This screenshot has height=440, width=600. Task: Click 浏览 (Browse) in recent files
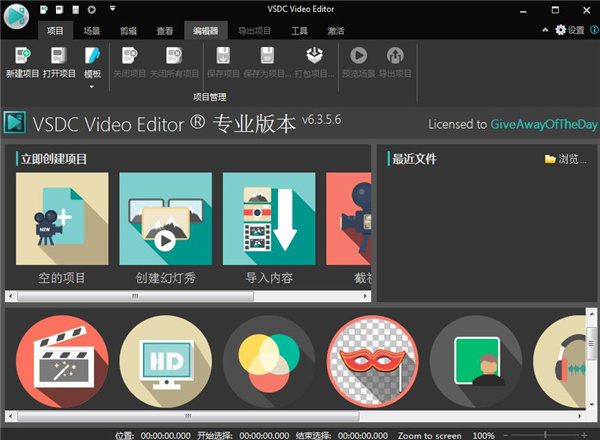(565, 158)
